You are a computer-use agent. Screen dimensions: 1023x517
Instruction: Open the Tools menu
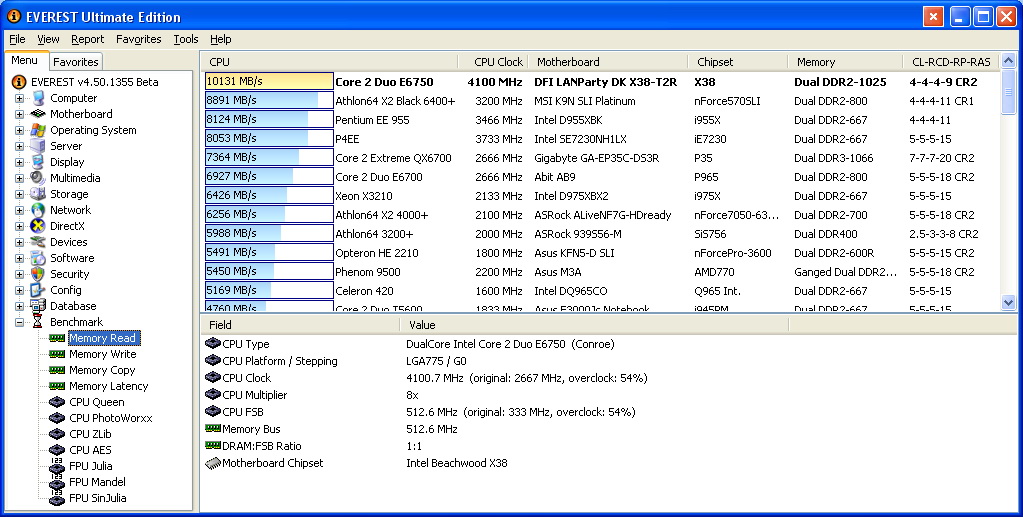pos(186,39)
